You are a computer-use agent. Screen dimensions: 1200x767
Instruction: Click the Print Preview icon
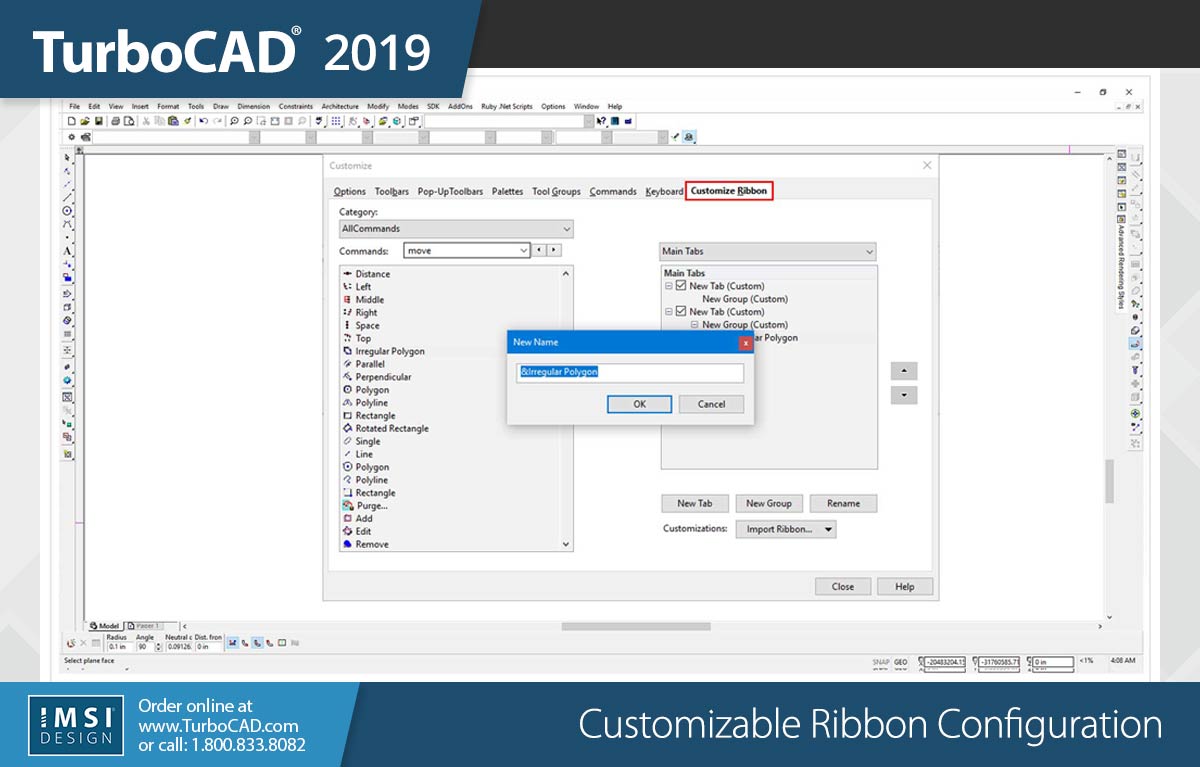[x=128, y=121]
